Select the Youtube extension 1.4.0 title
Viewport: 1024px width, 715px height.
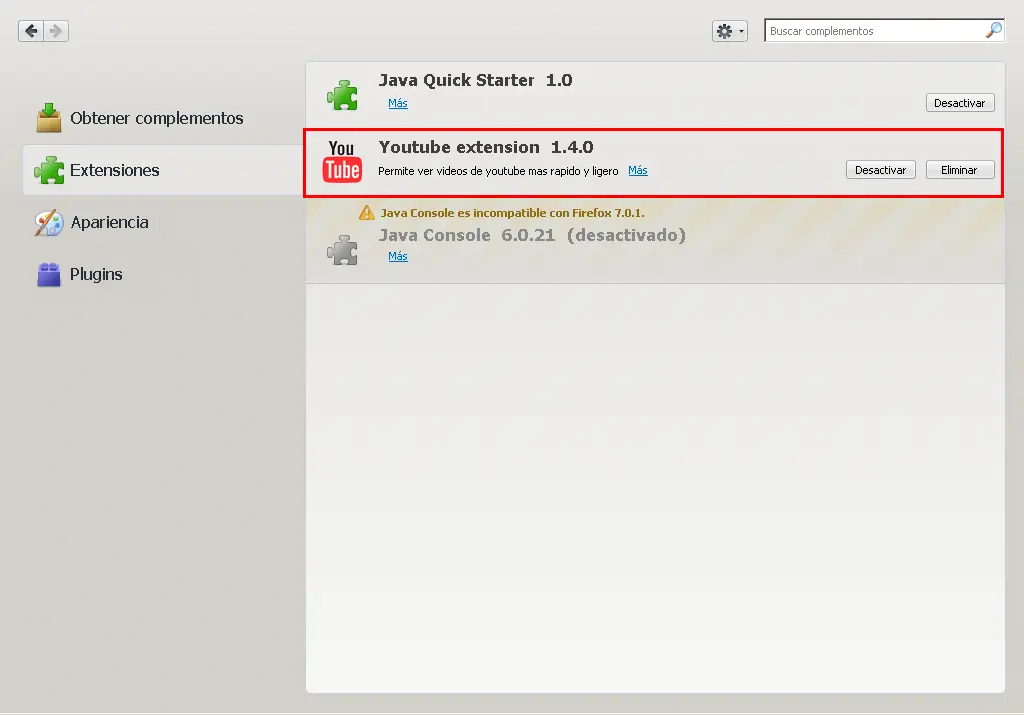tap(486, 148)
